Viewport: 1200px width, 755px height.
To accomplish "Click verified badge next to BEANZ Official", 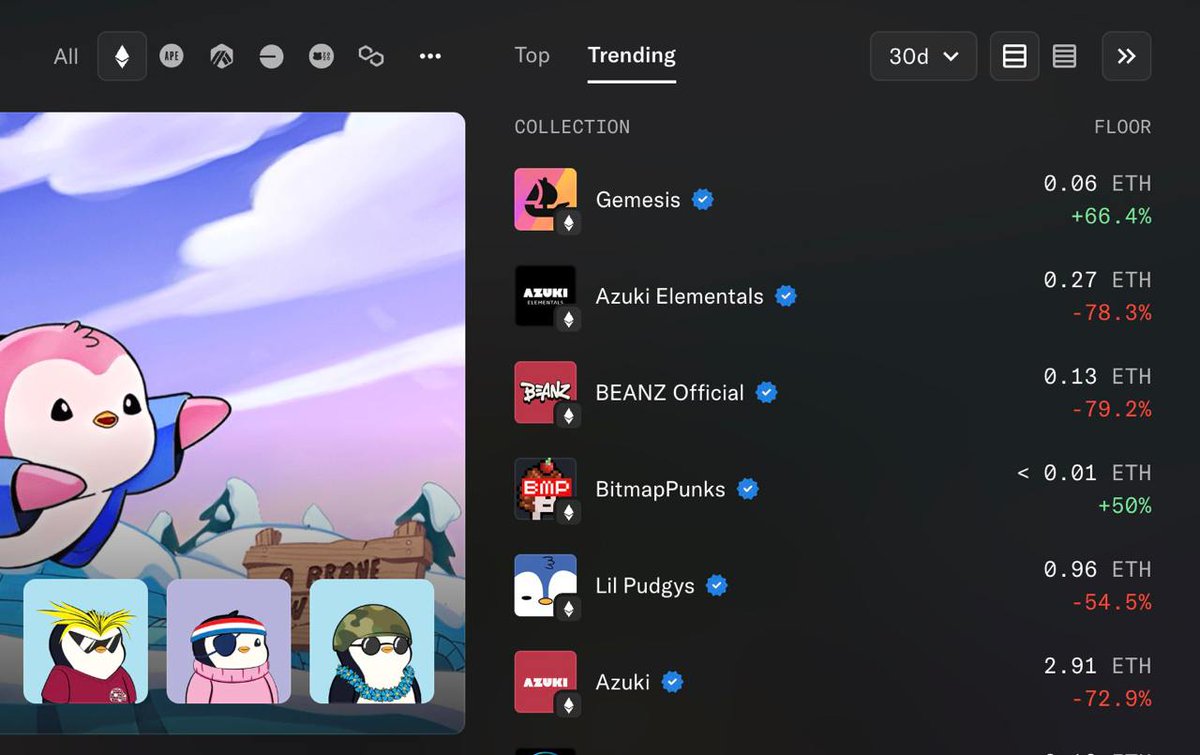I will click(766, 392).
